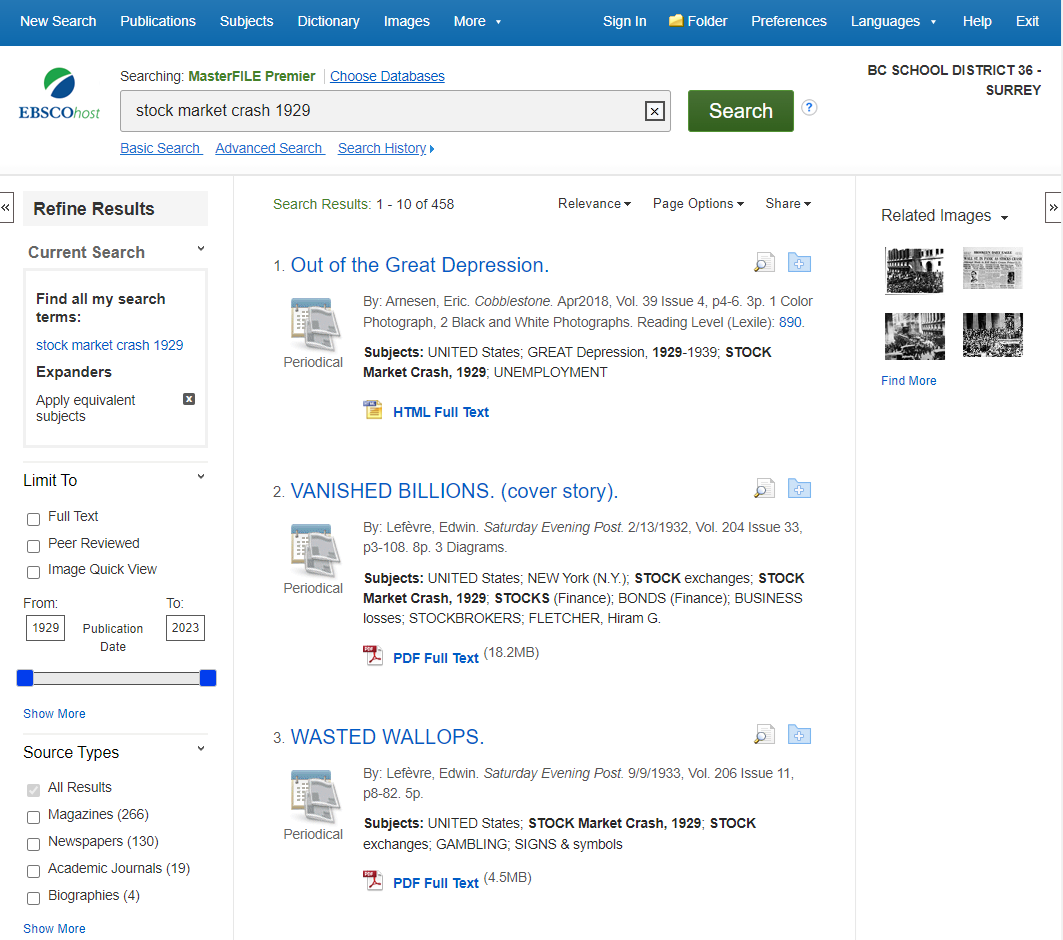Open the bottom-left related image of street cars
Viewport: 1063px width, 940px height.
click(x=915, y=336)
